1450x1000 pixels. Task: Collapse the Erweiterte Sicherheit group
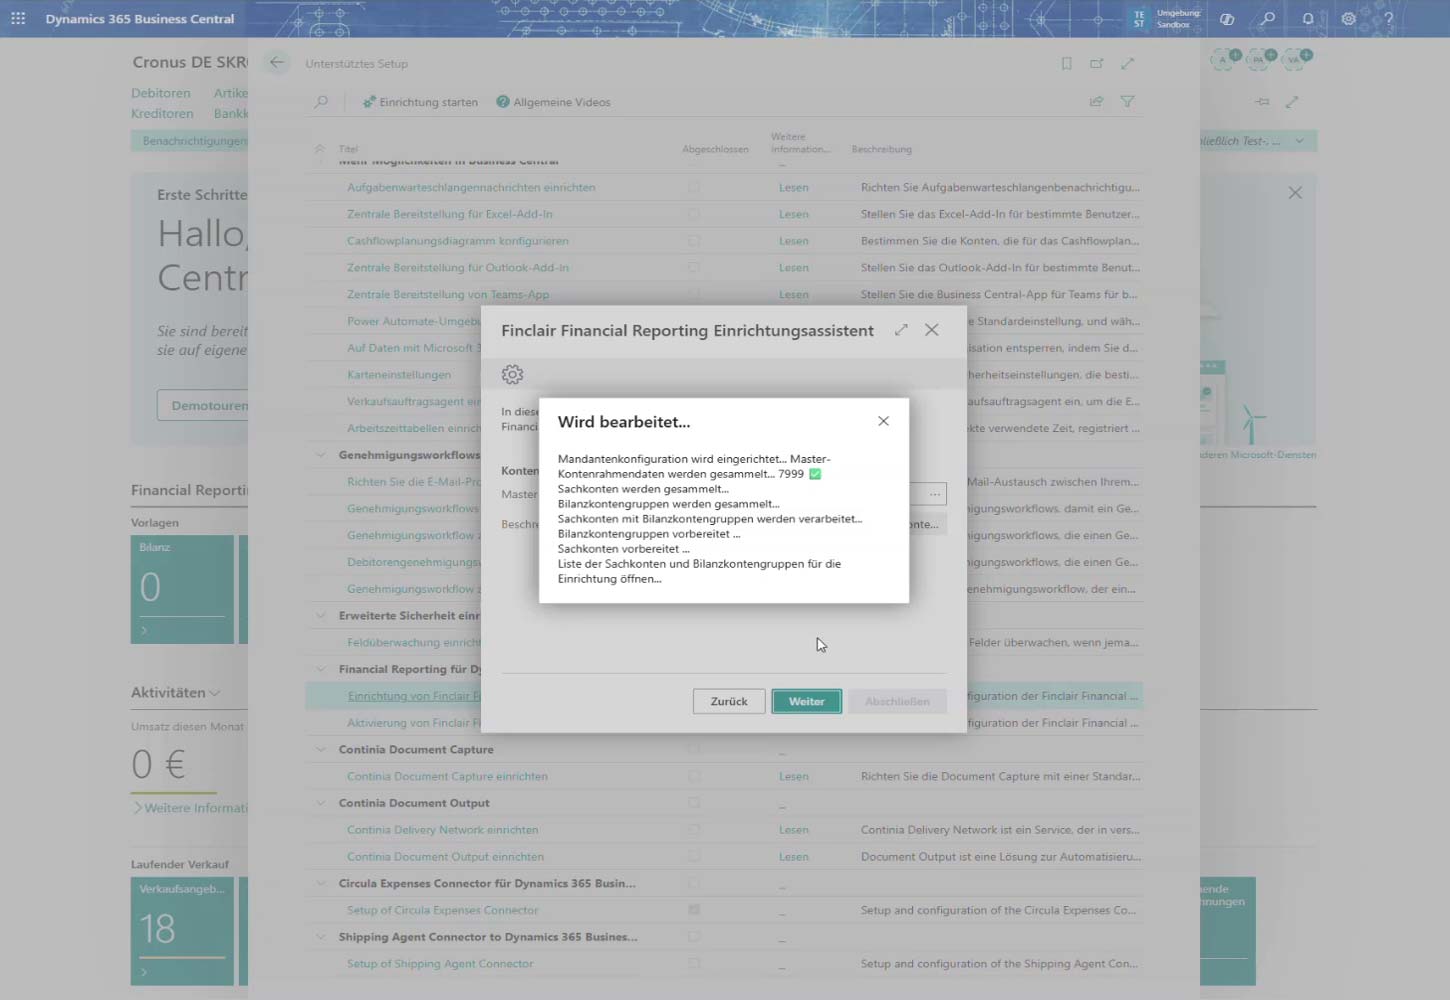tap(321, 616)
